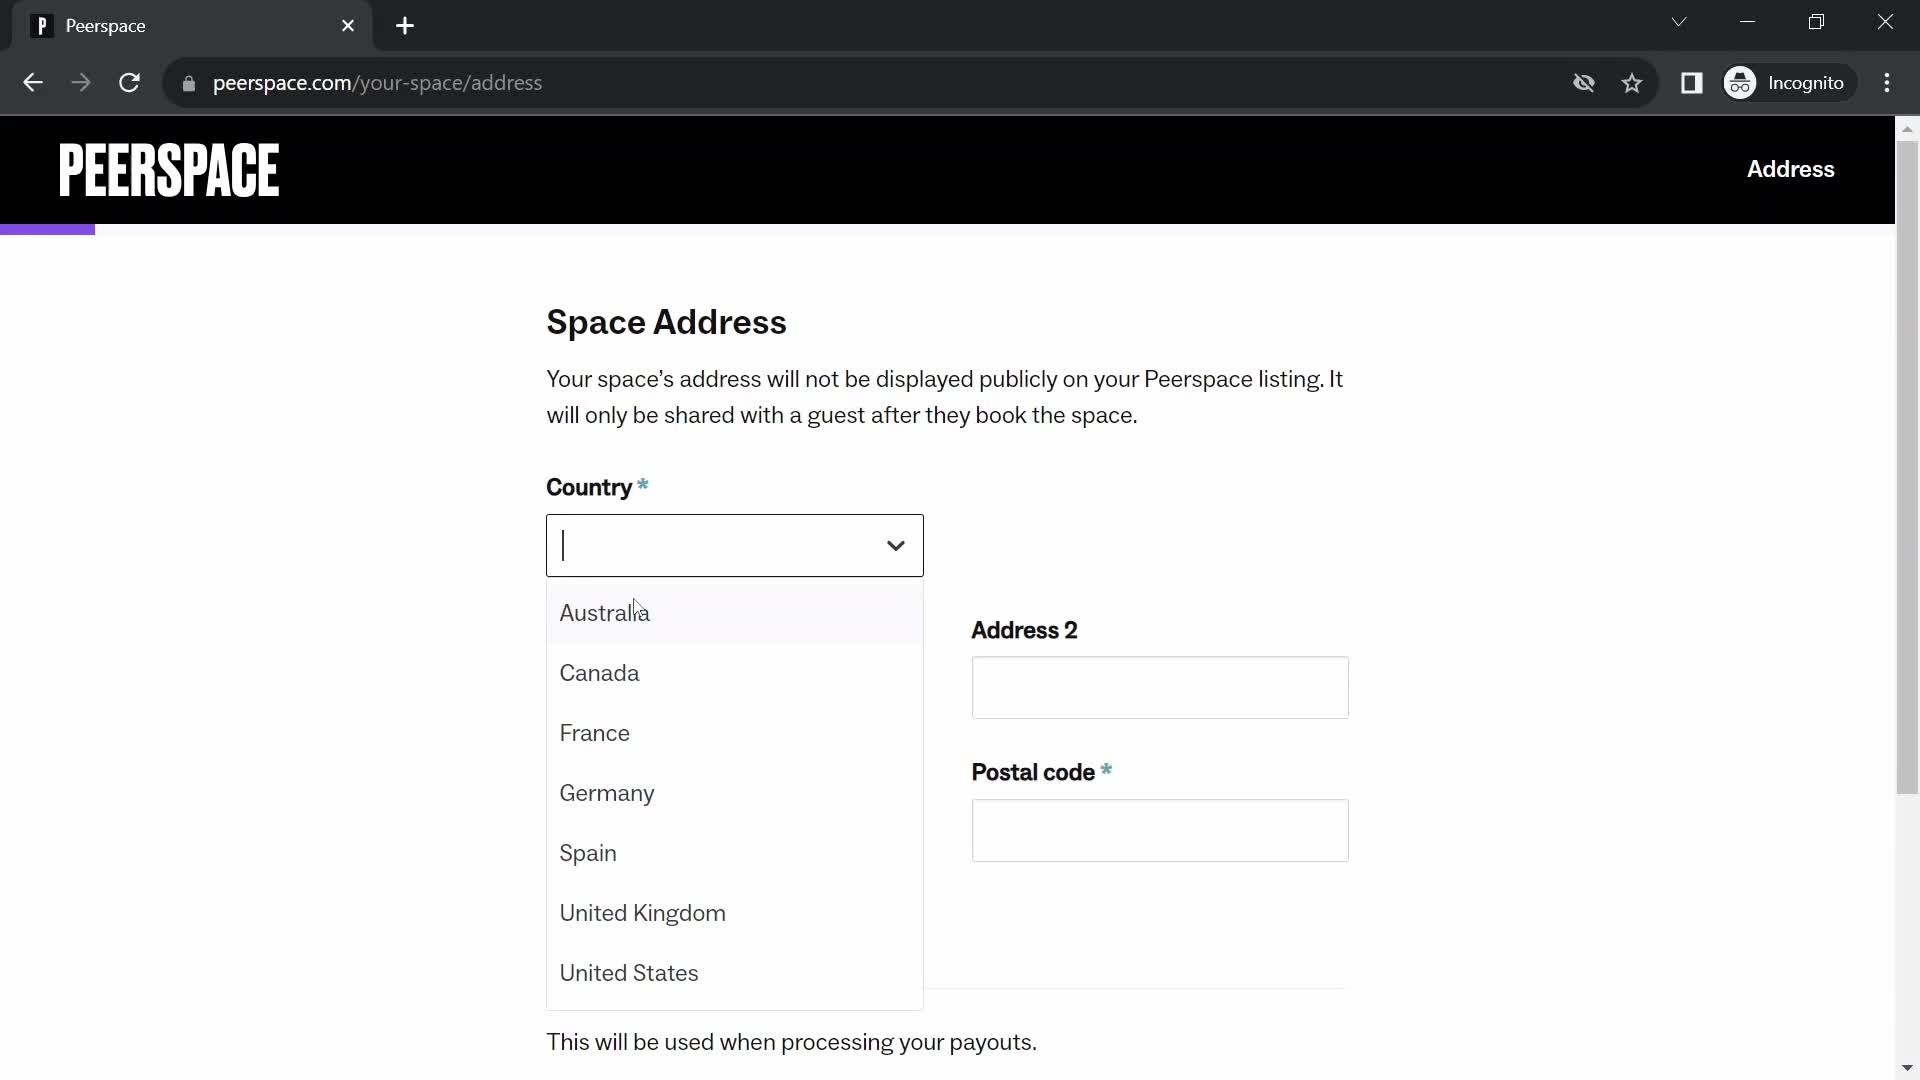Select United States from country dropdown
The image size is (1920, 1080).
pyautogui.click(x=629, y=972)
